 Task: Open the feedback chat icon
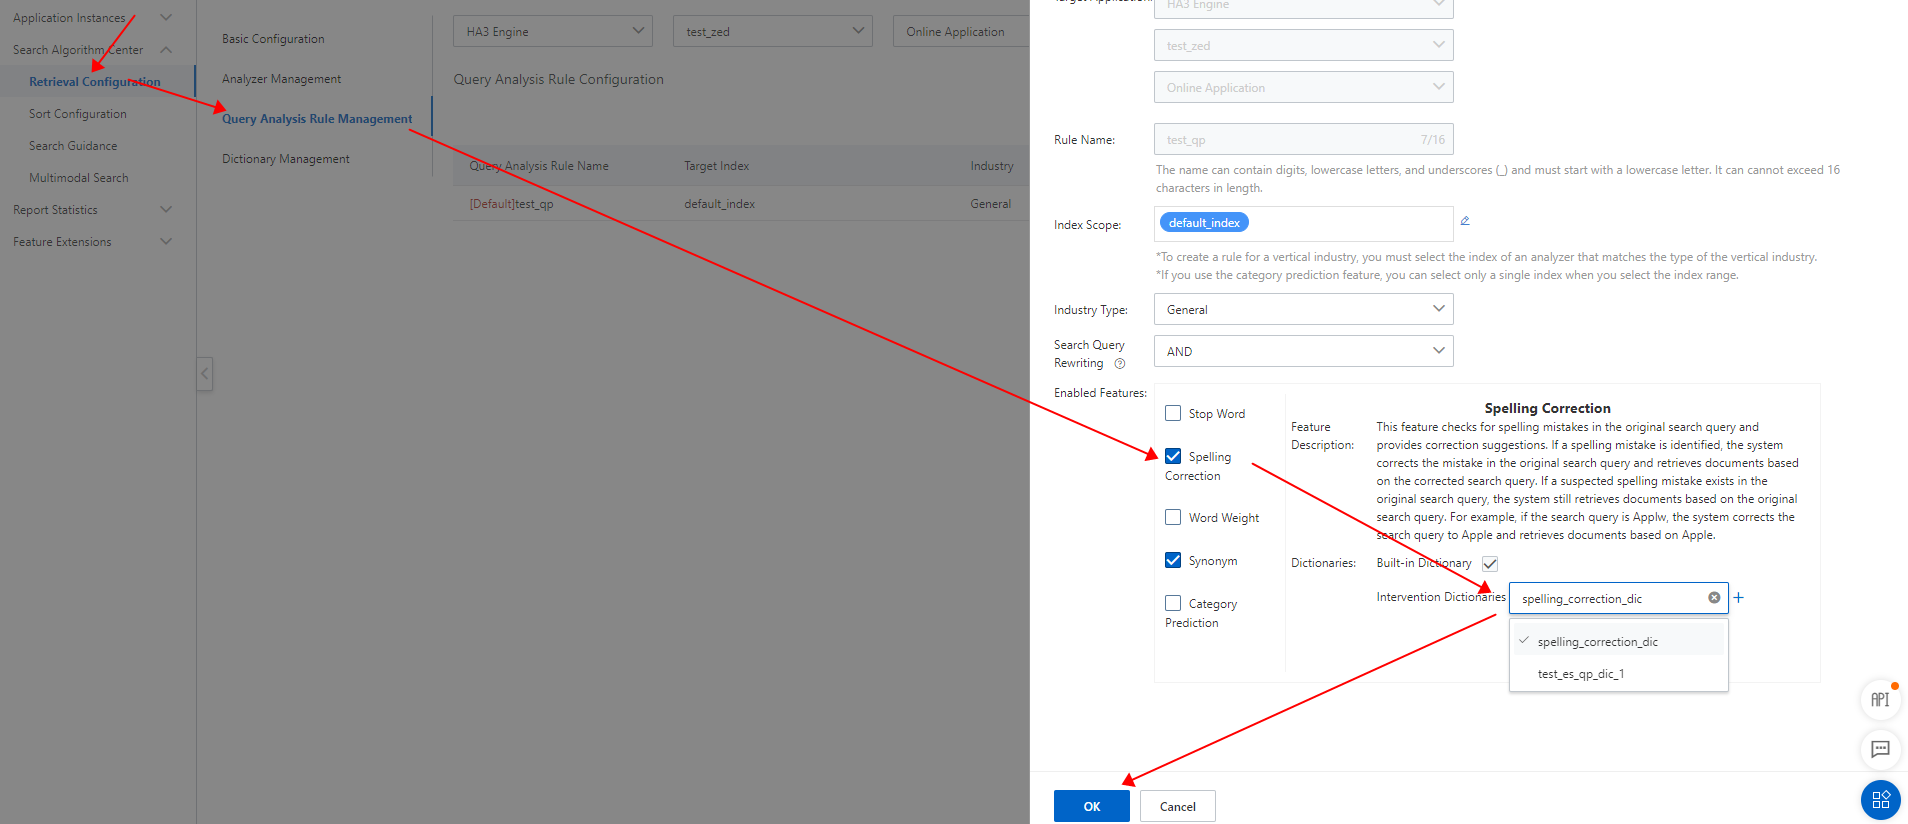pyautogui.click(x=1880, y=749)
